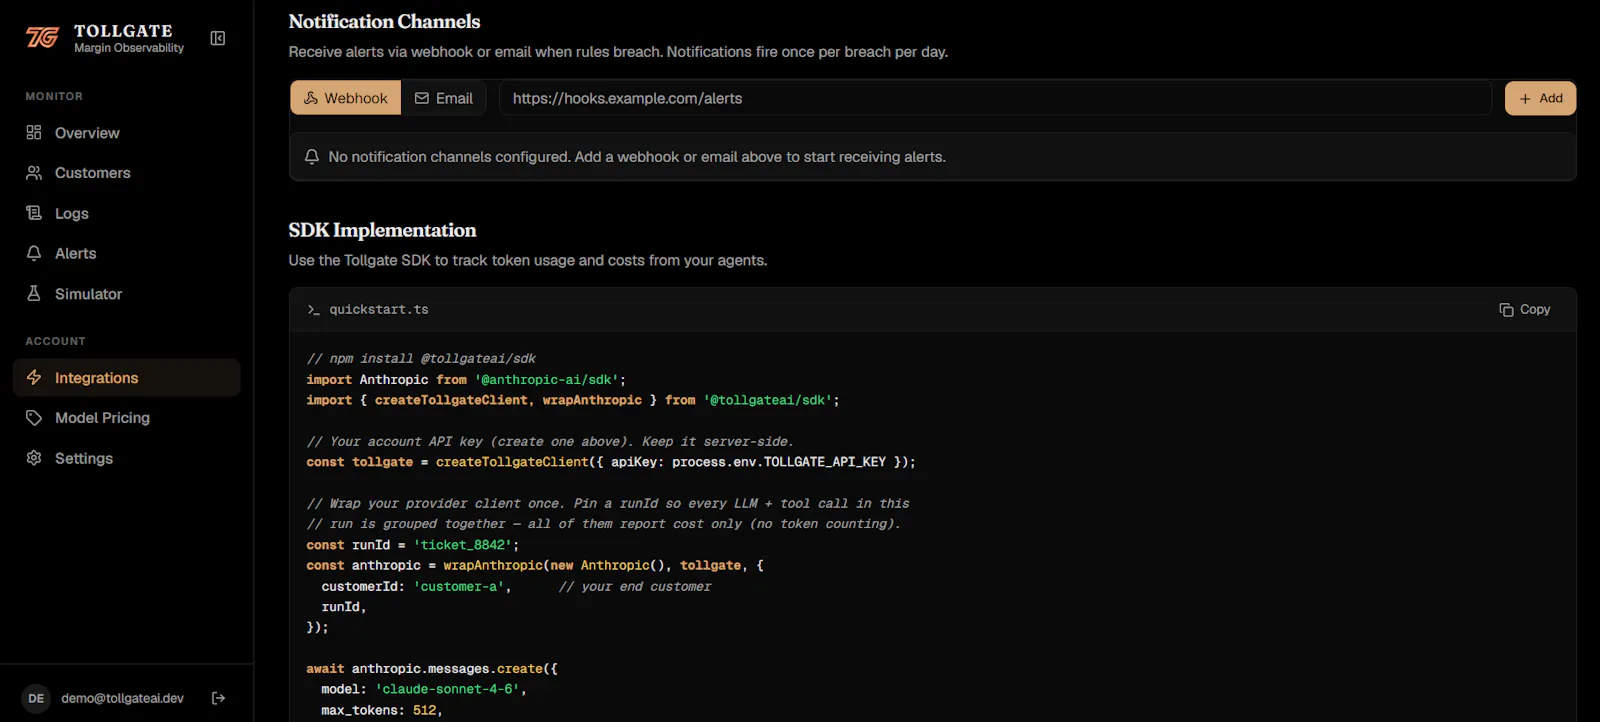Viewport: 1600px width, 722px height.
Task: Click the Simulator flask icon
Action: (34, 294)
